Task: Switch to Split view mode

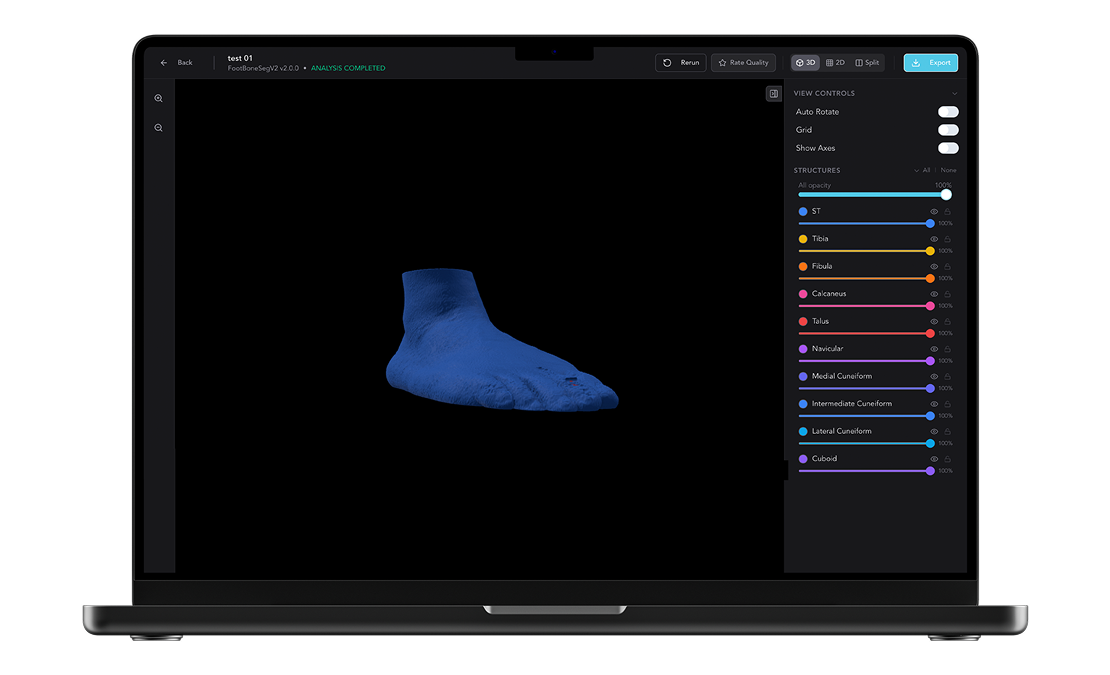Action: 867,62
